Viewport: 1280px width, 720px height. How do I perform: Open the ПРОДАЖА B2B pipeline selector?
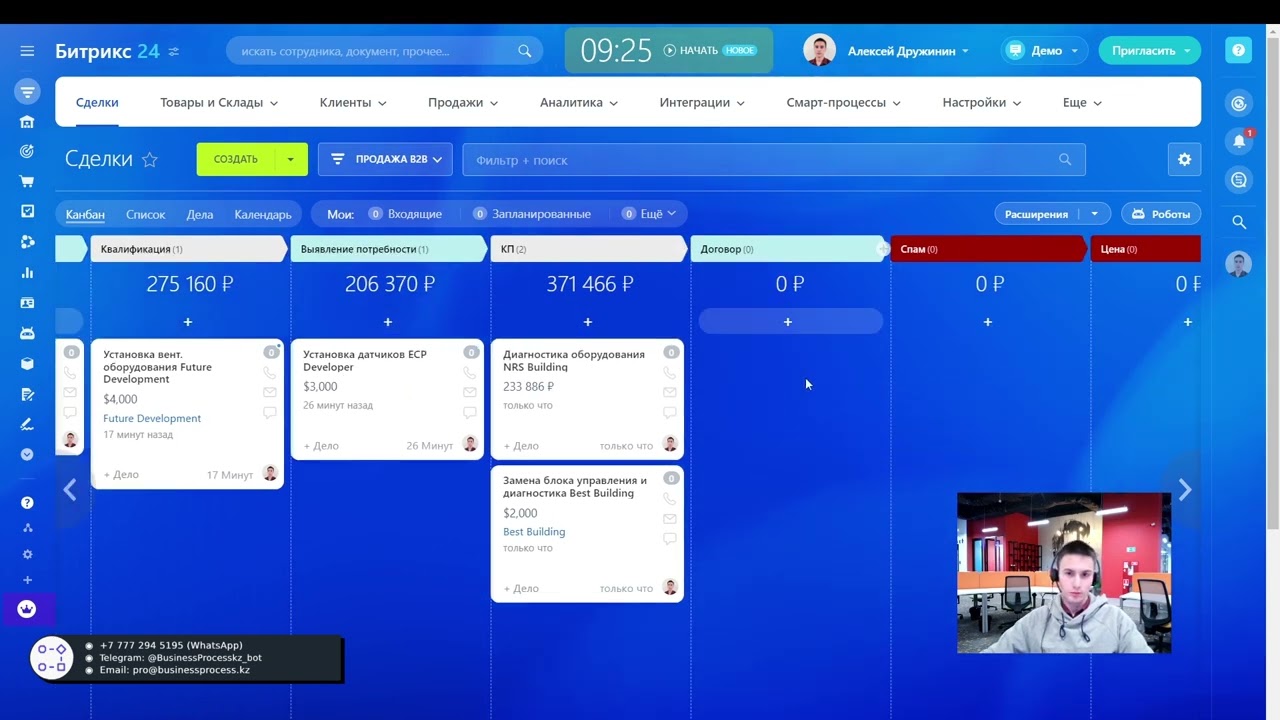[385, 159]
